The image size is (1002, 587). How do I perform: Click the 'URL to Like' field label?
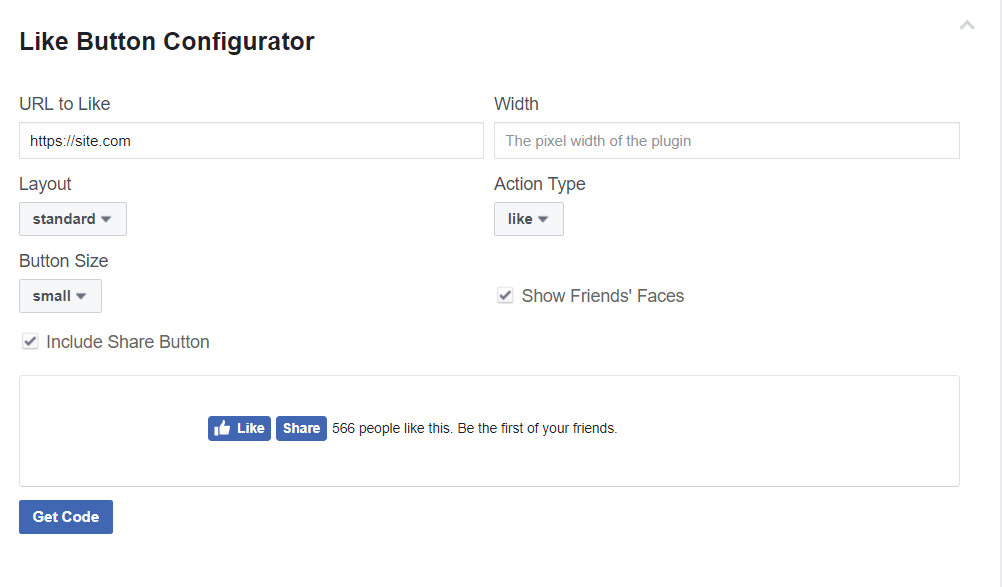tap(65, 103)
